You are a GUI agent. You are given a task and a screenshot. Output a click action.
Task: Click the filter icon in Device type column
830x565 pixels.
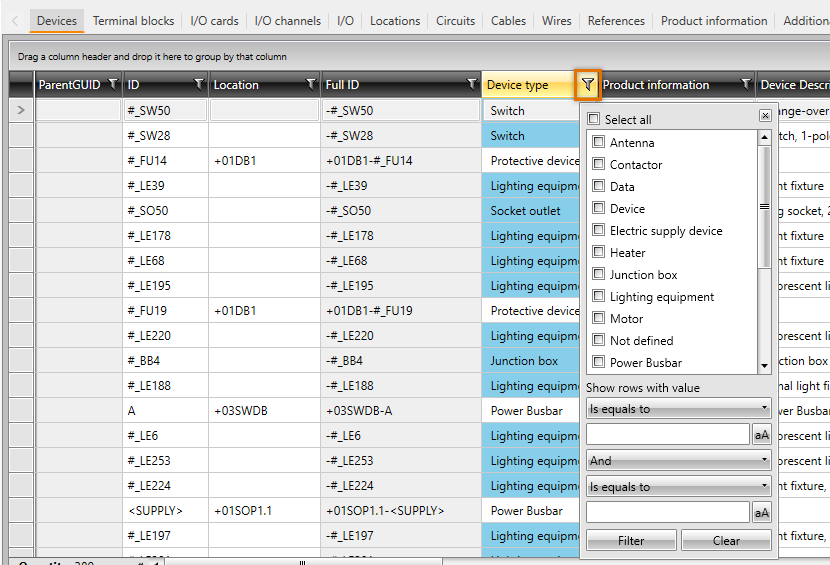point(588,85)
